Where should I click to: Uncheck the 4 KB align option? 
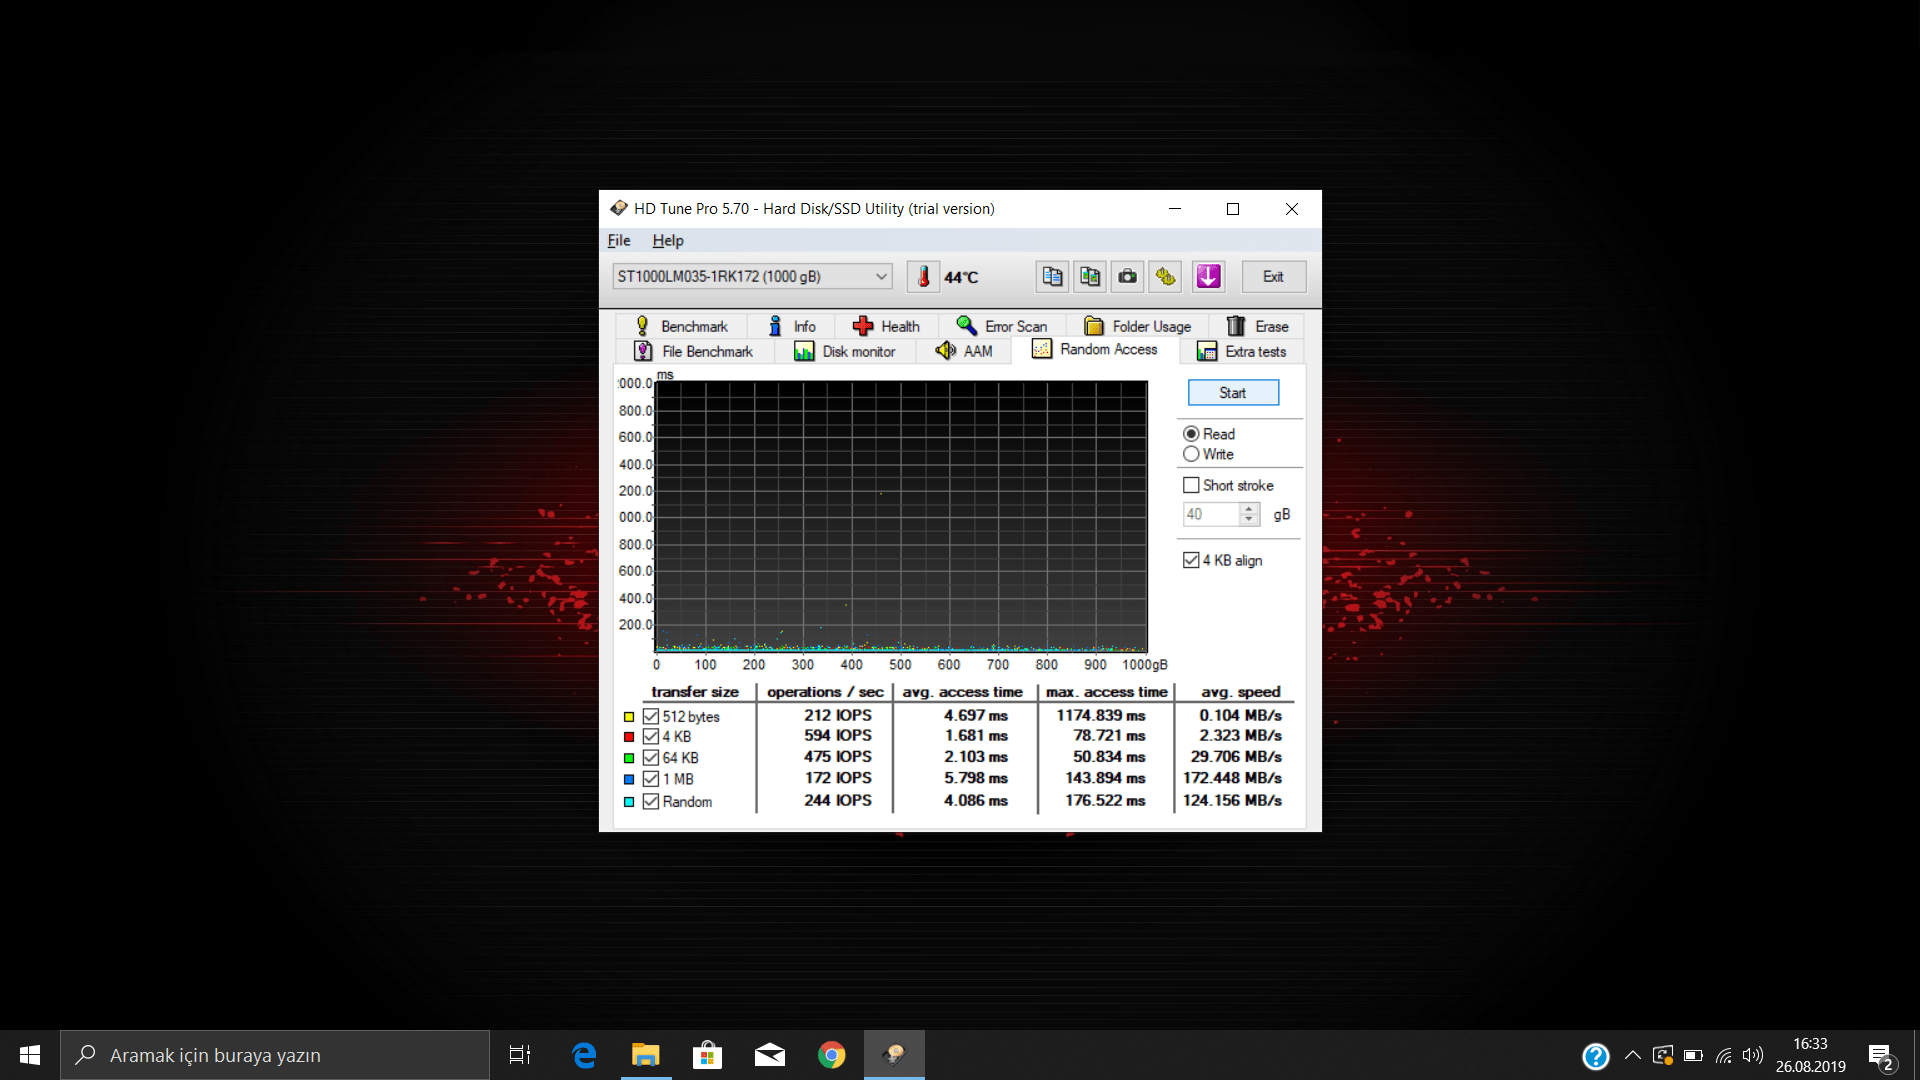pyautogui.click(x=1190, y=560)
